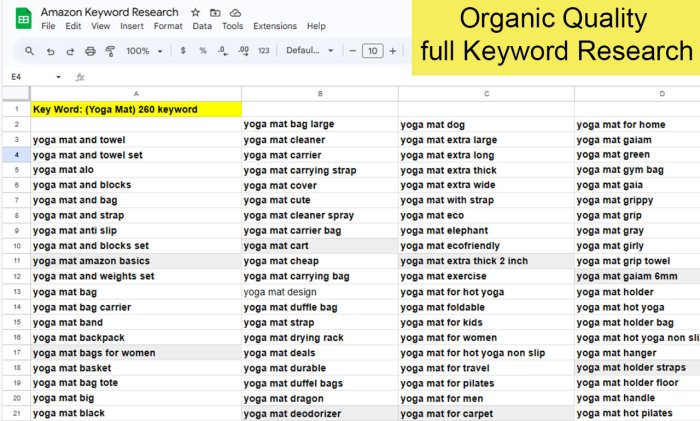Viewport: 700px width, 421px height.
Task: Select cell 'yoga mat bag large'
Action: (320, 124)
